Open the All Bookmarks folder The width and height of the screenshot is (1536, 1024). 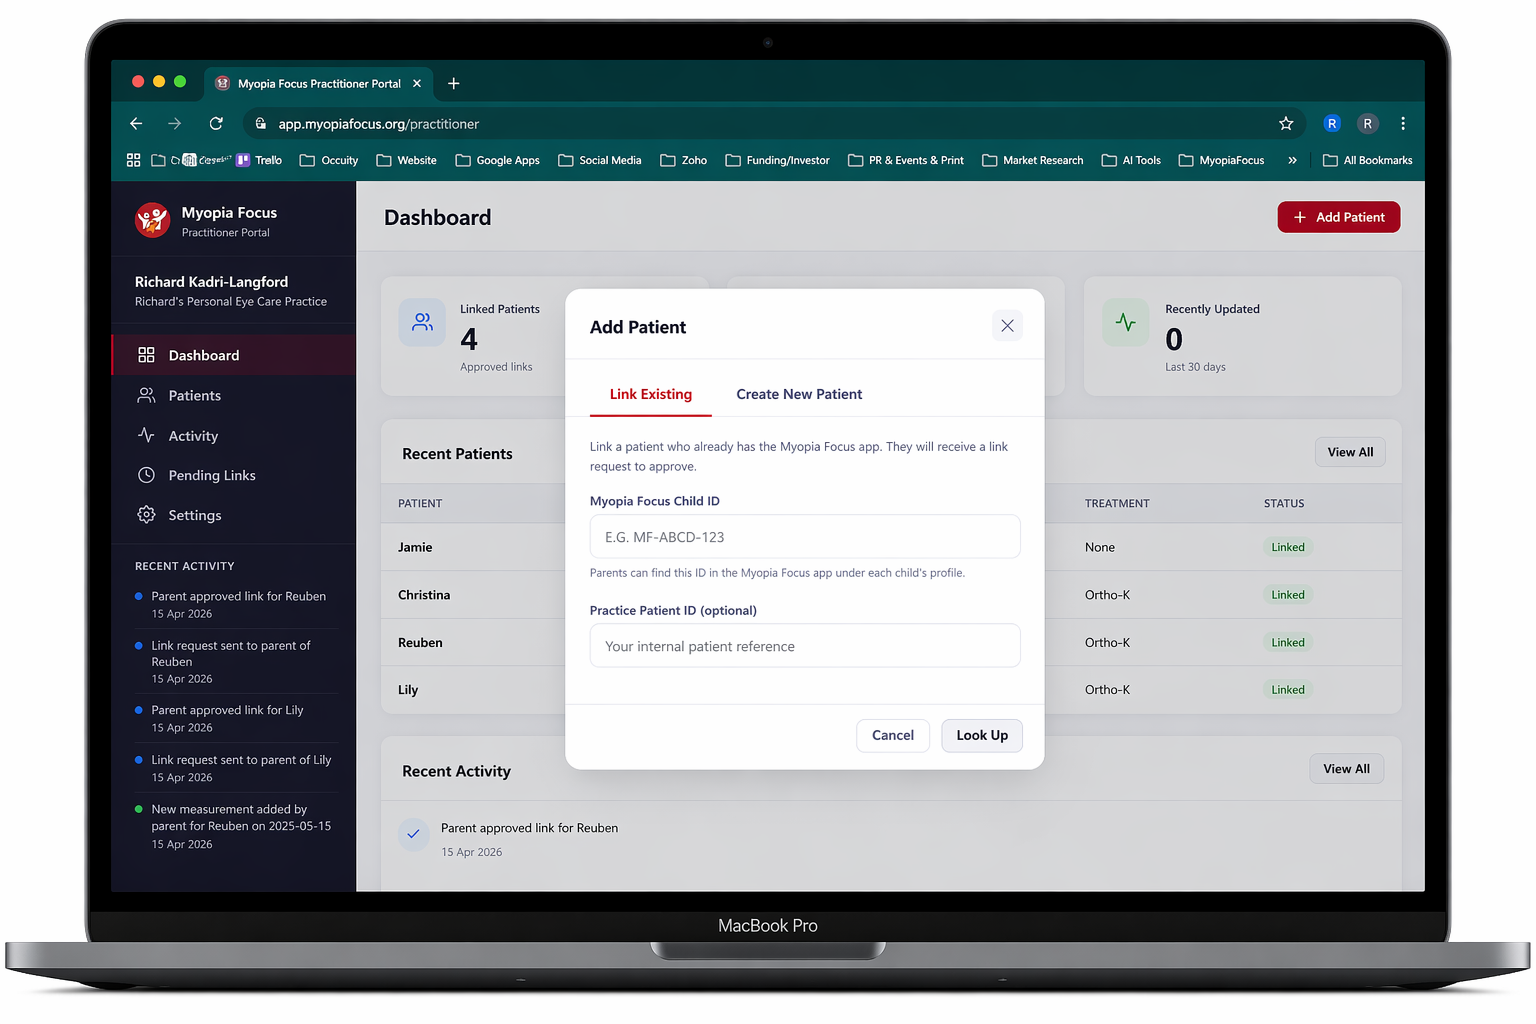(x=1367, y=160)
